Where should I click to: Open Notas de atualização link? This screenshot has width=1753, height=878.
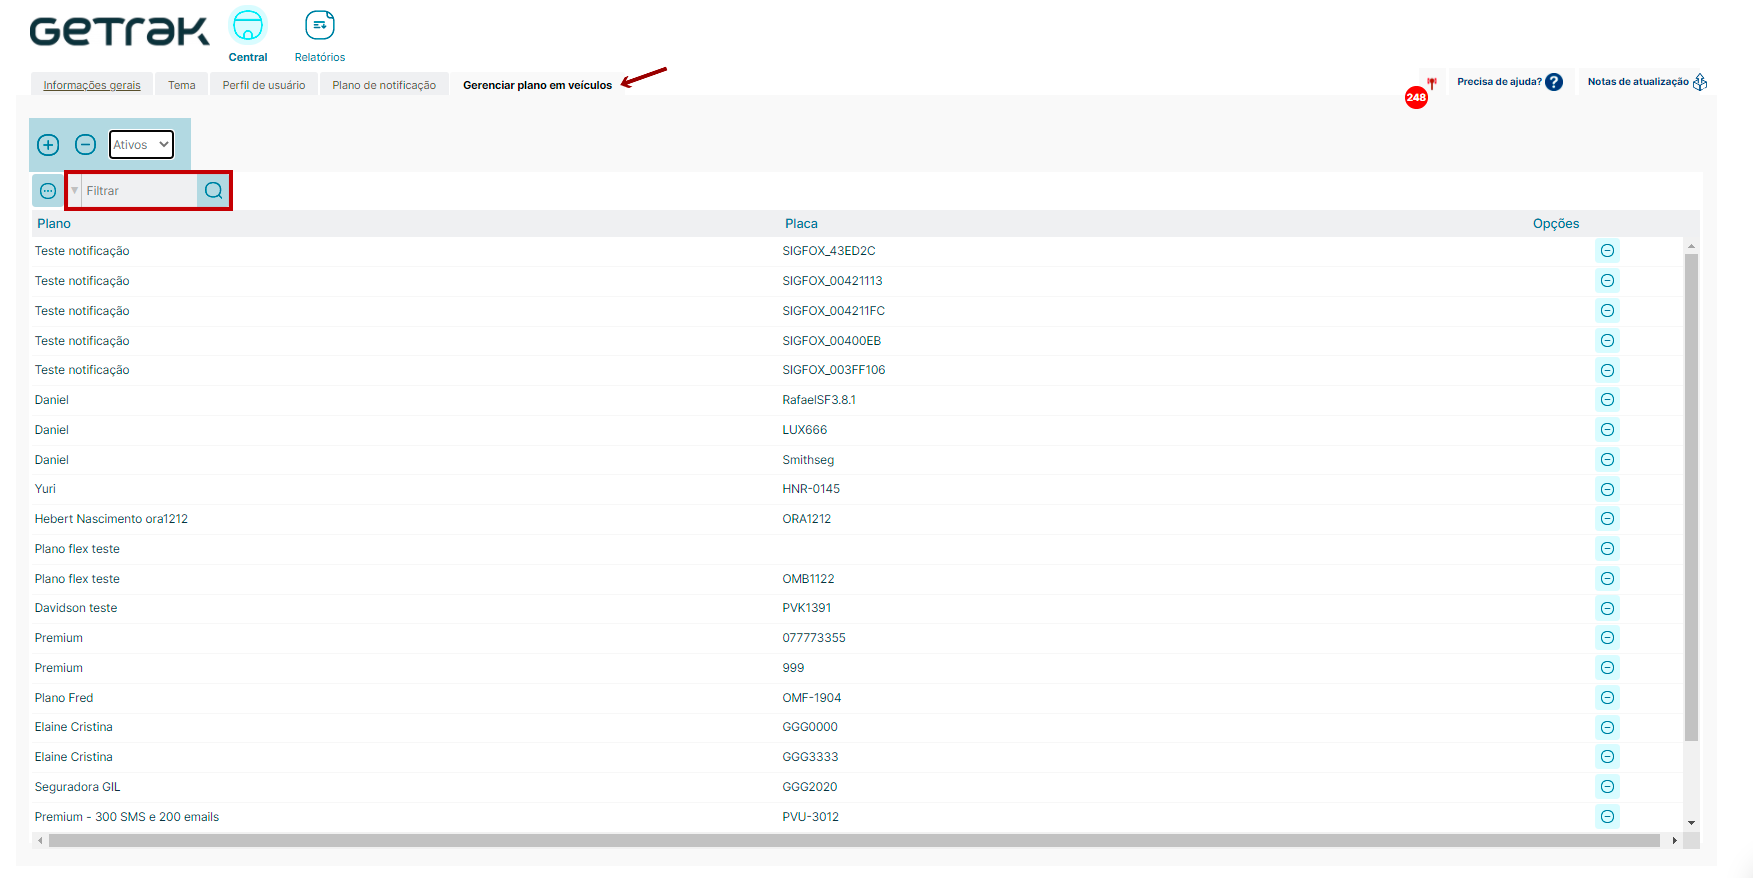(x=1638, y=82)
